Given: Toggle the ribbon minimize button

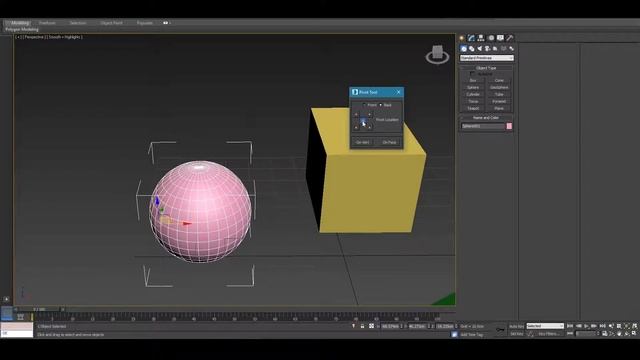Looking at the screenshot, I should (x=166, y=23).
